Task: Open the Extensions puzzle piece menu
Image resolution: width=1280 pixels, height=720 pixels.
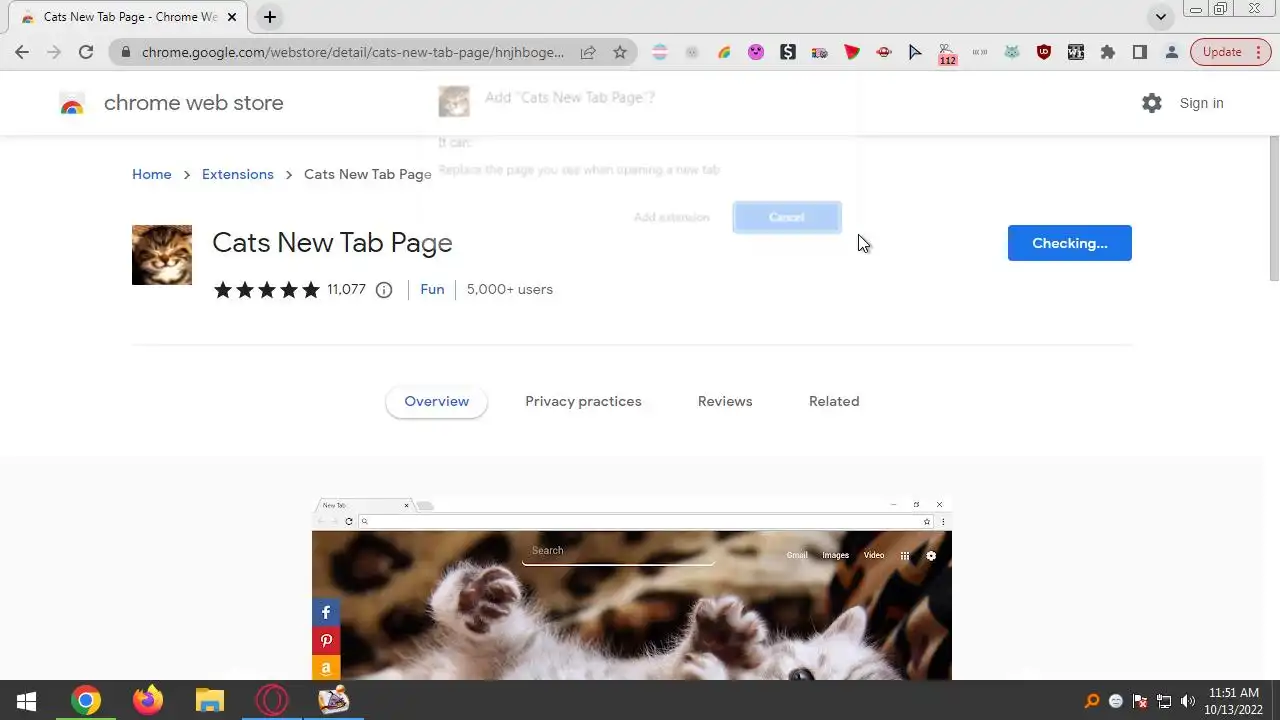Action: 1108,52
